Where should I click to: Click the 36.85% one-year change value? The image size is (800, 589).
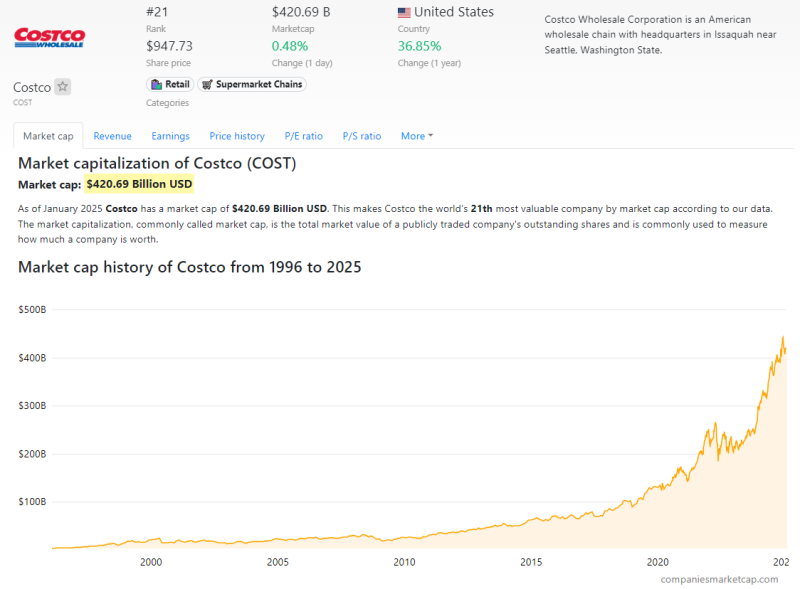419,46
